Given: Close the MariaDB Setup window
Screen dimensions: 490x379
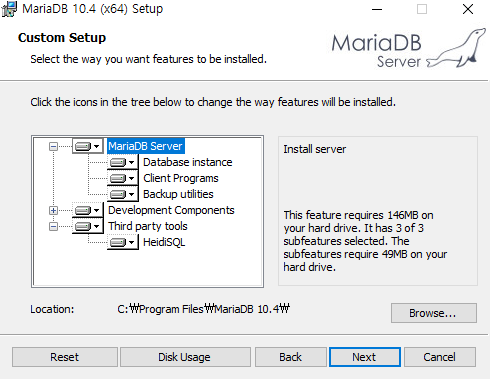Looking at the screenshot, I should 468,9.
